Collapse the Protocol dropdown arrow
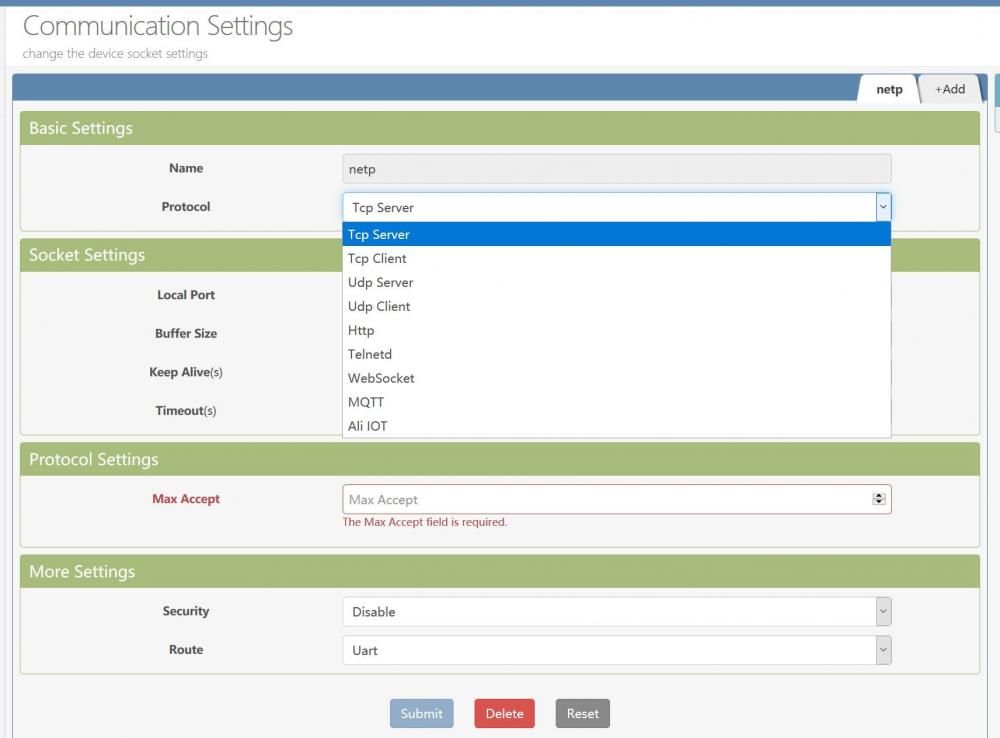The width and height of the screenshot is (1000, 738). click(x=882, y=207)
